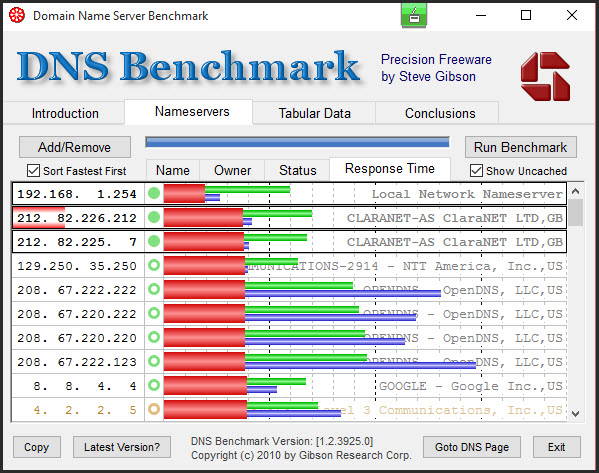The image size is (599, 473).
Task: Toggle Sort Fastest First checkbox
Action: (33, 170)
